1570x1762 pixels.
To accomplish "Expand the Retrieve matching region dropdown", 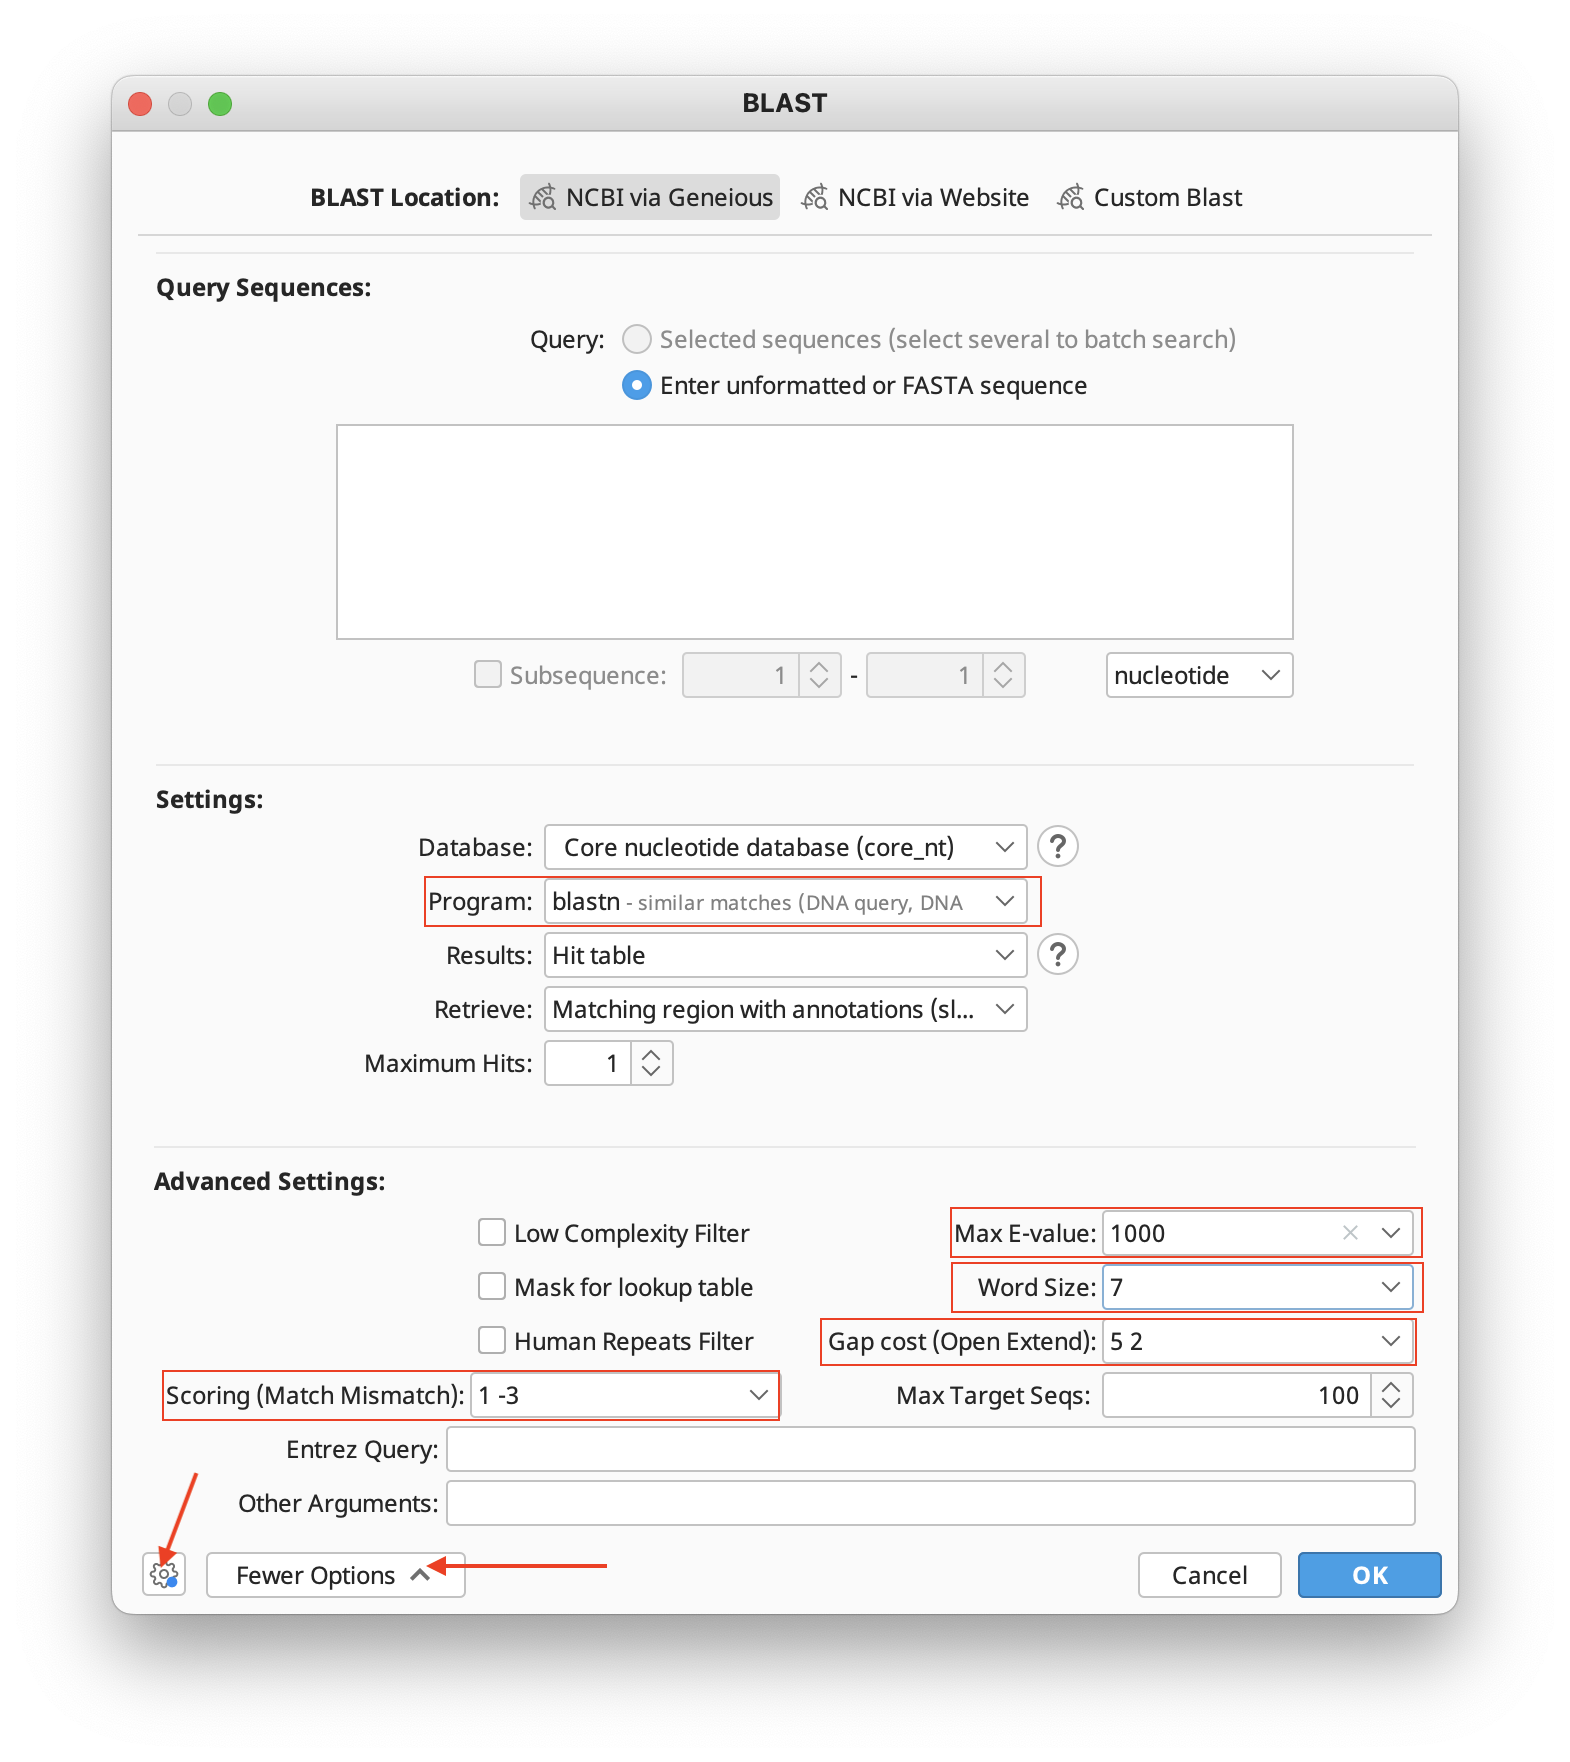I will click(x=786, y=1009).
